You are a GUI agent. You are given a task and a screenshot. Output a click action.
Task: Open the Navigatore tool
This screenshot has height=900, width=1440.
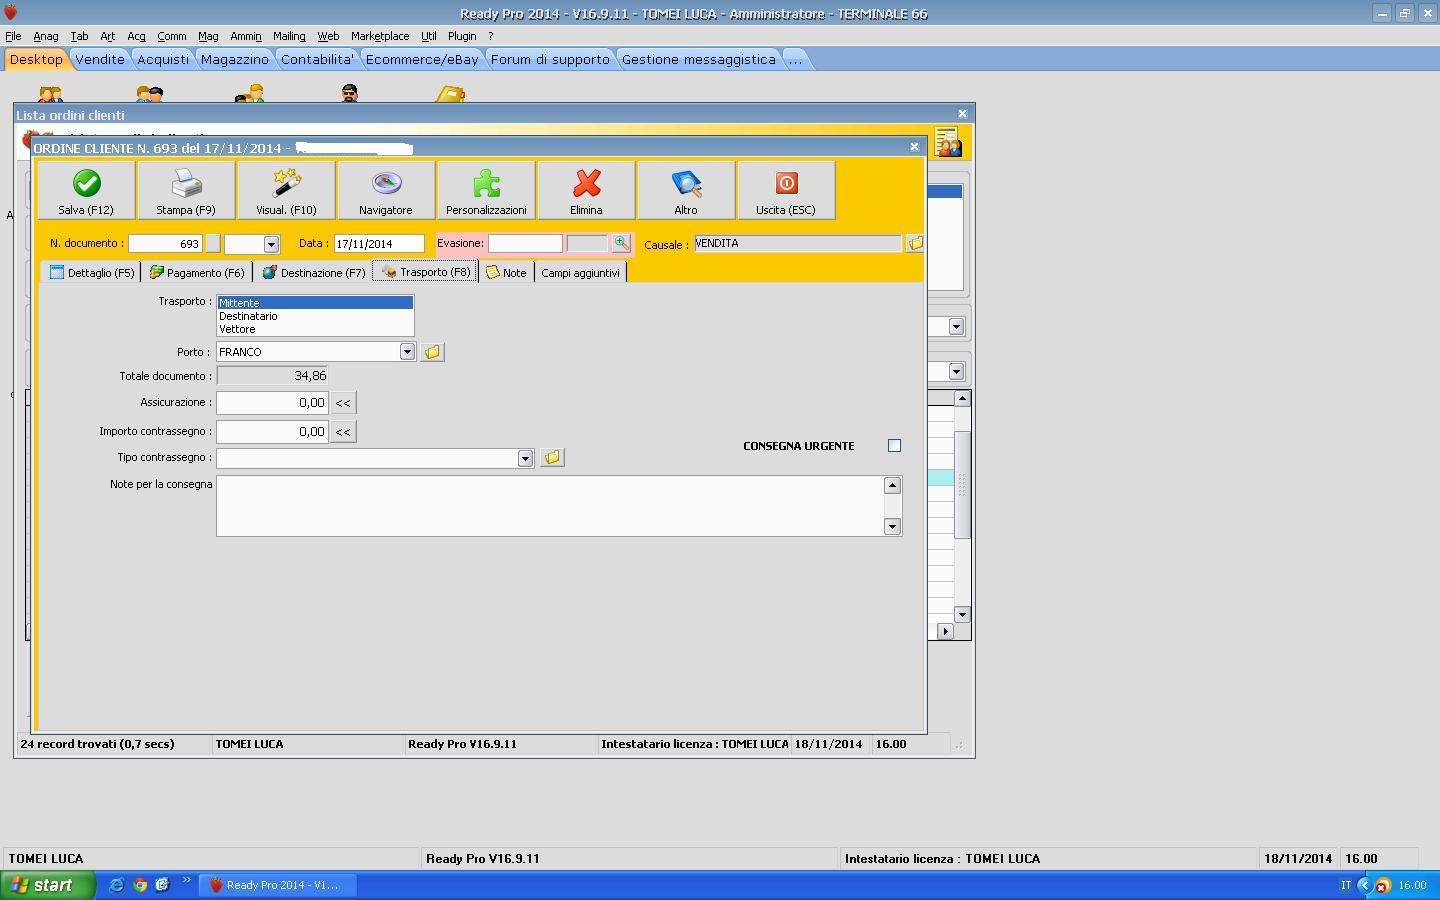click(386, 185)
